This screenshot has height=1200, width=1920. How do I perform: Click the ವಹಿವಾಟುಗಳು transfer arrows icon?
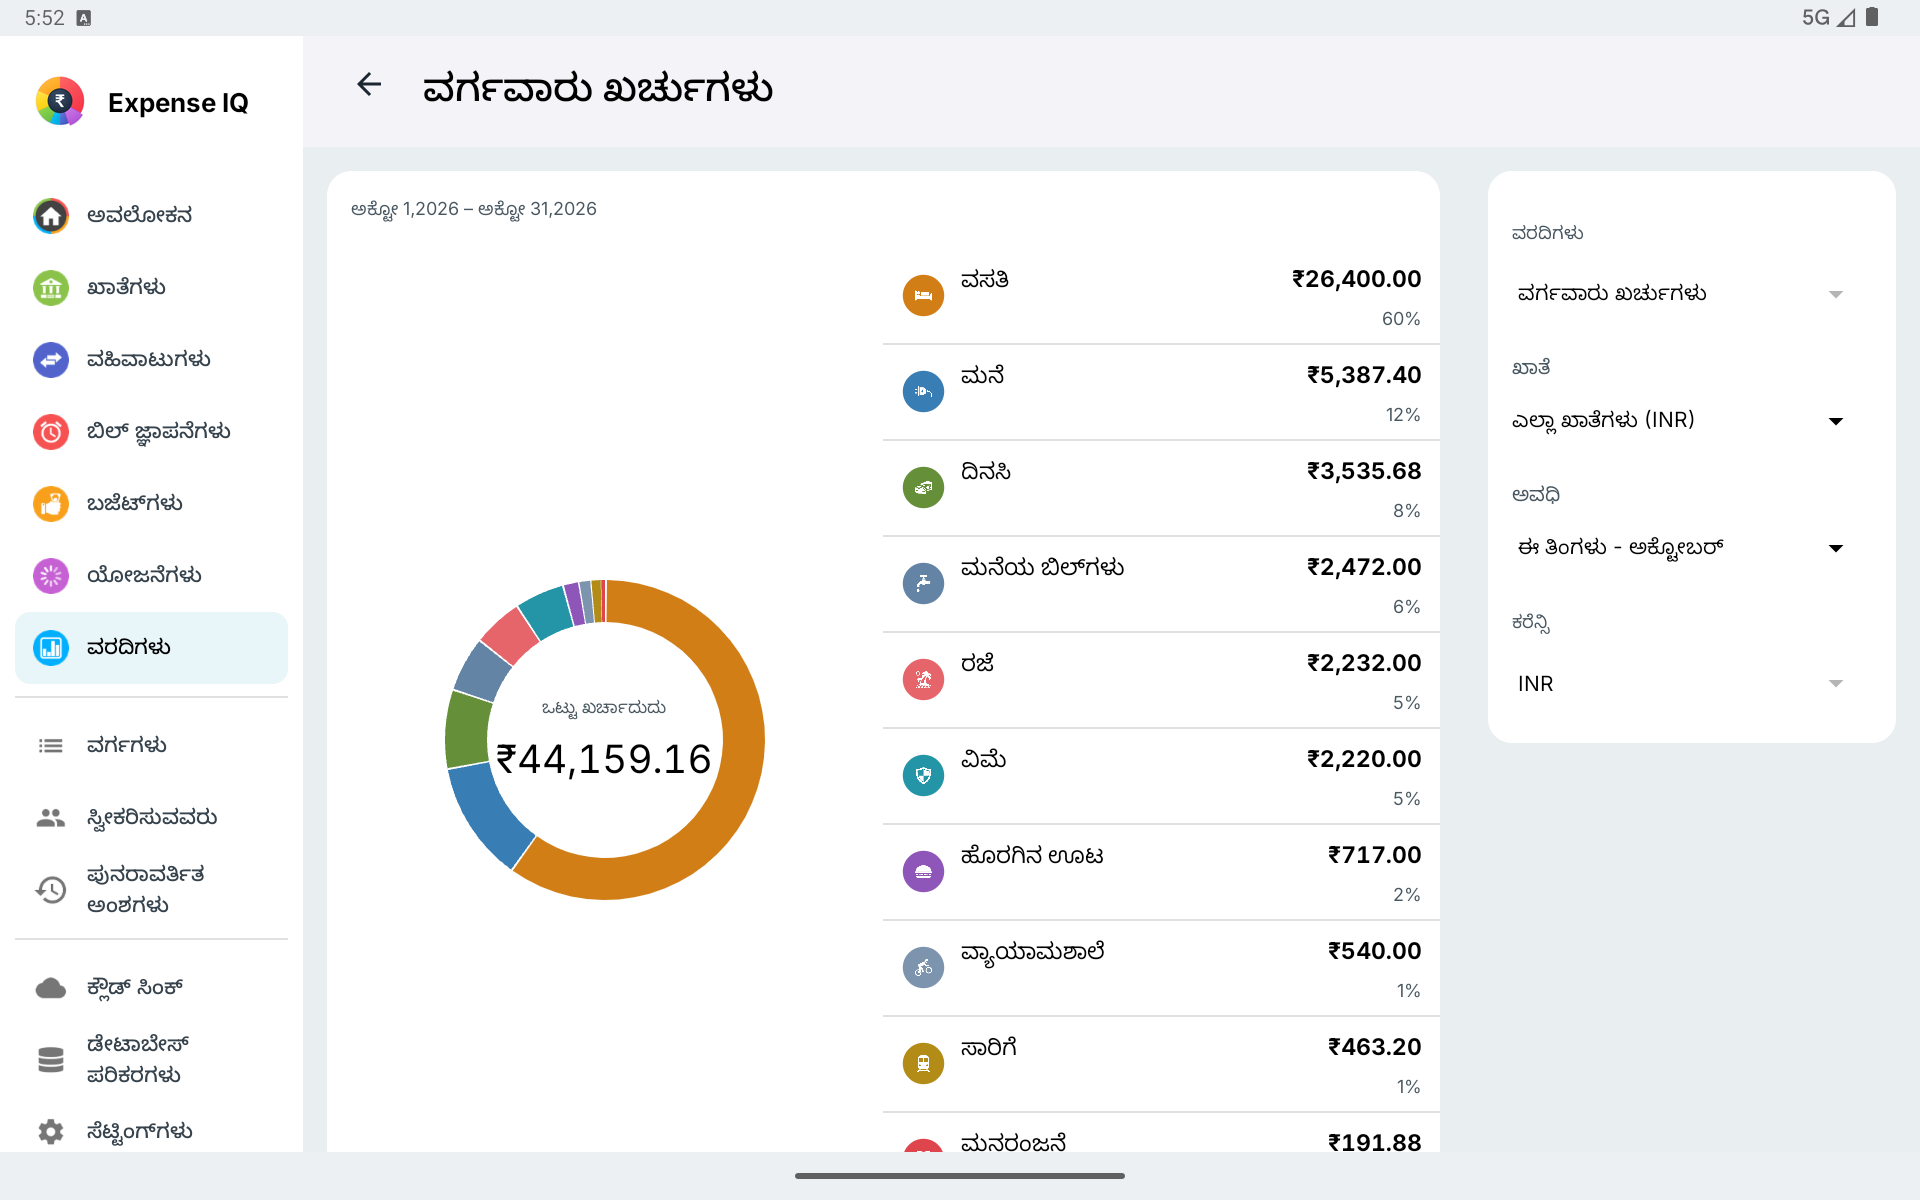click(51, 360)
